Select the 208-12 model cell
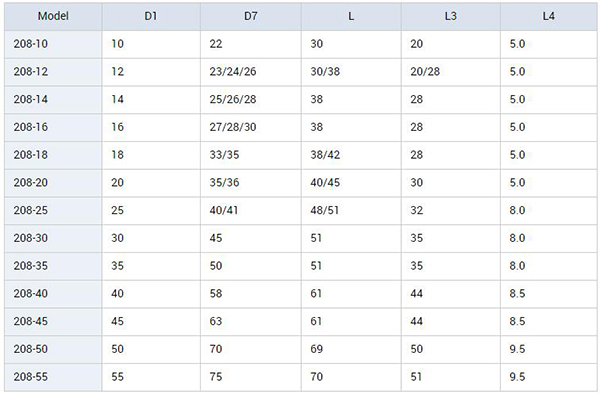This screenshot has width=600, height=394. coord(53,72)
